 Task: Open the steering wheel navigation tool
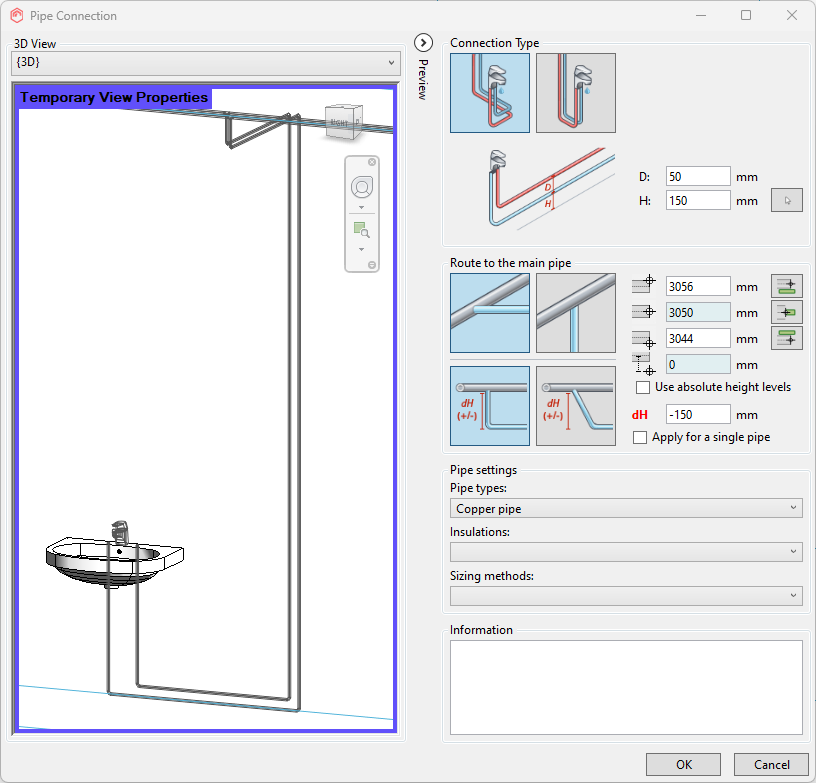click(x=361, y=187)
